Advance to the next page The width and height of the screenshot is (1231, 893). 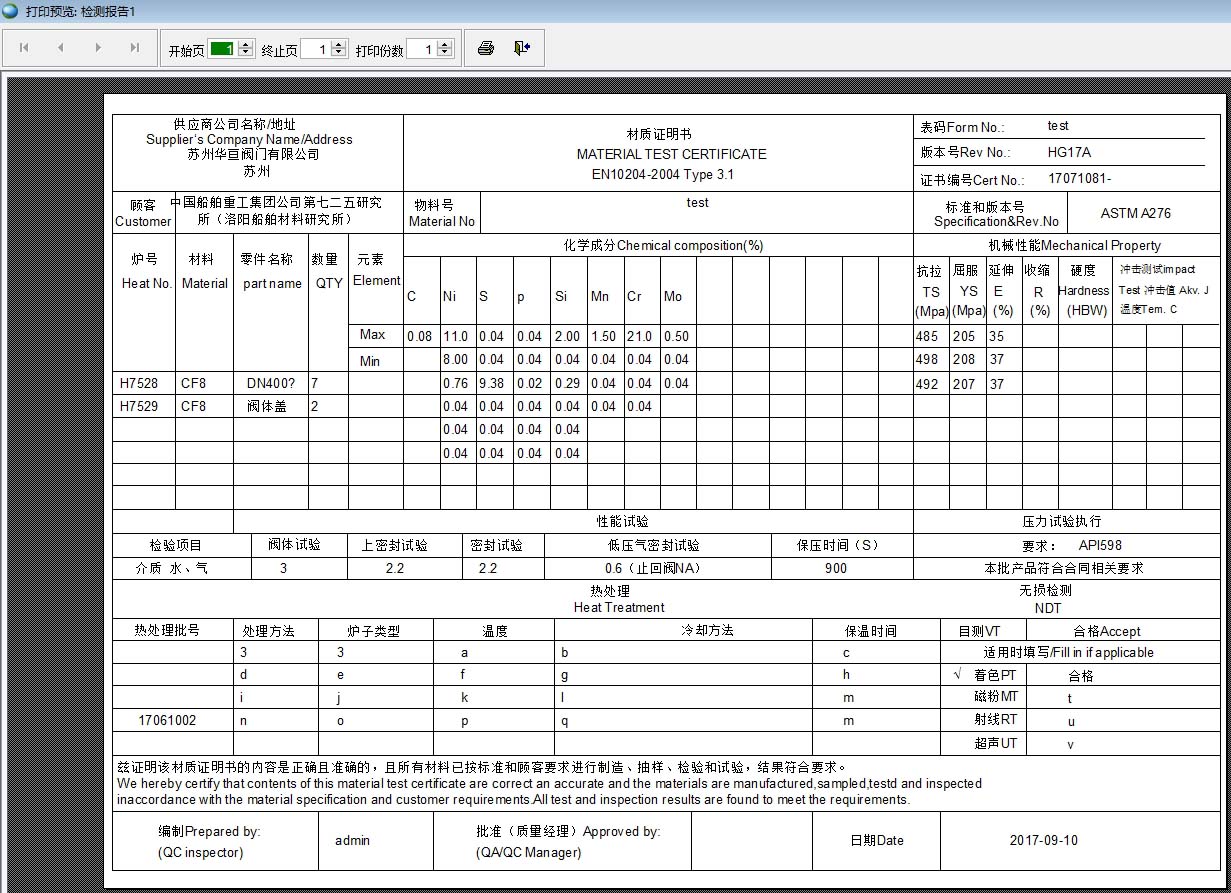pos(98,48)
